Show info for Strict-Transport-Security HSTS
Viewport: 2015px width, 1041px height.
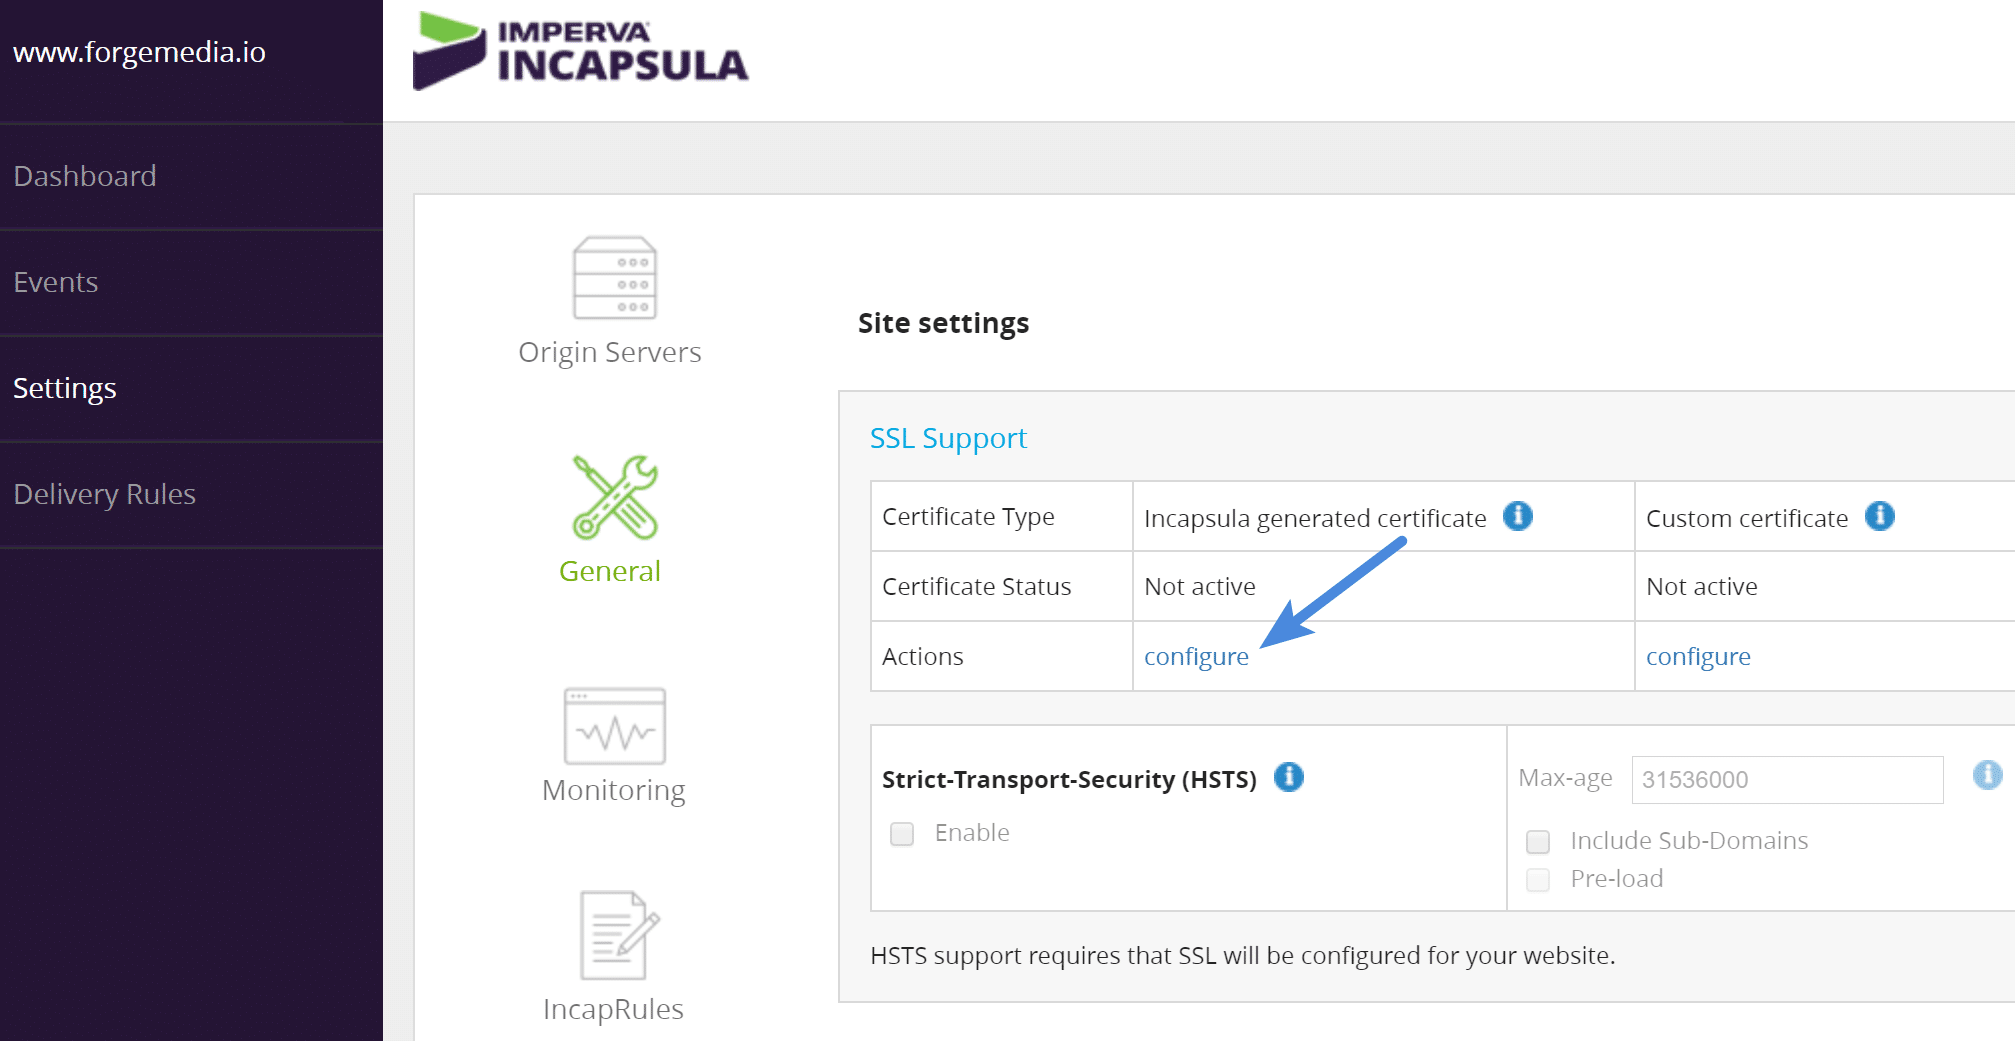click(x=1289, y=777)
